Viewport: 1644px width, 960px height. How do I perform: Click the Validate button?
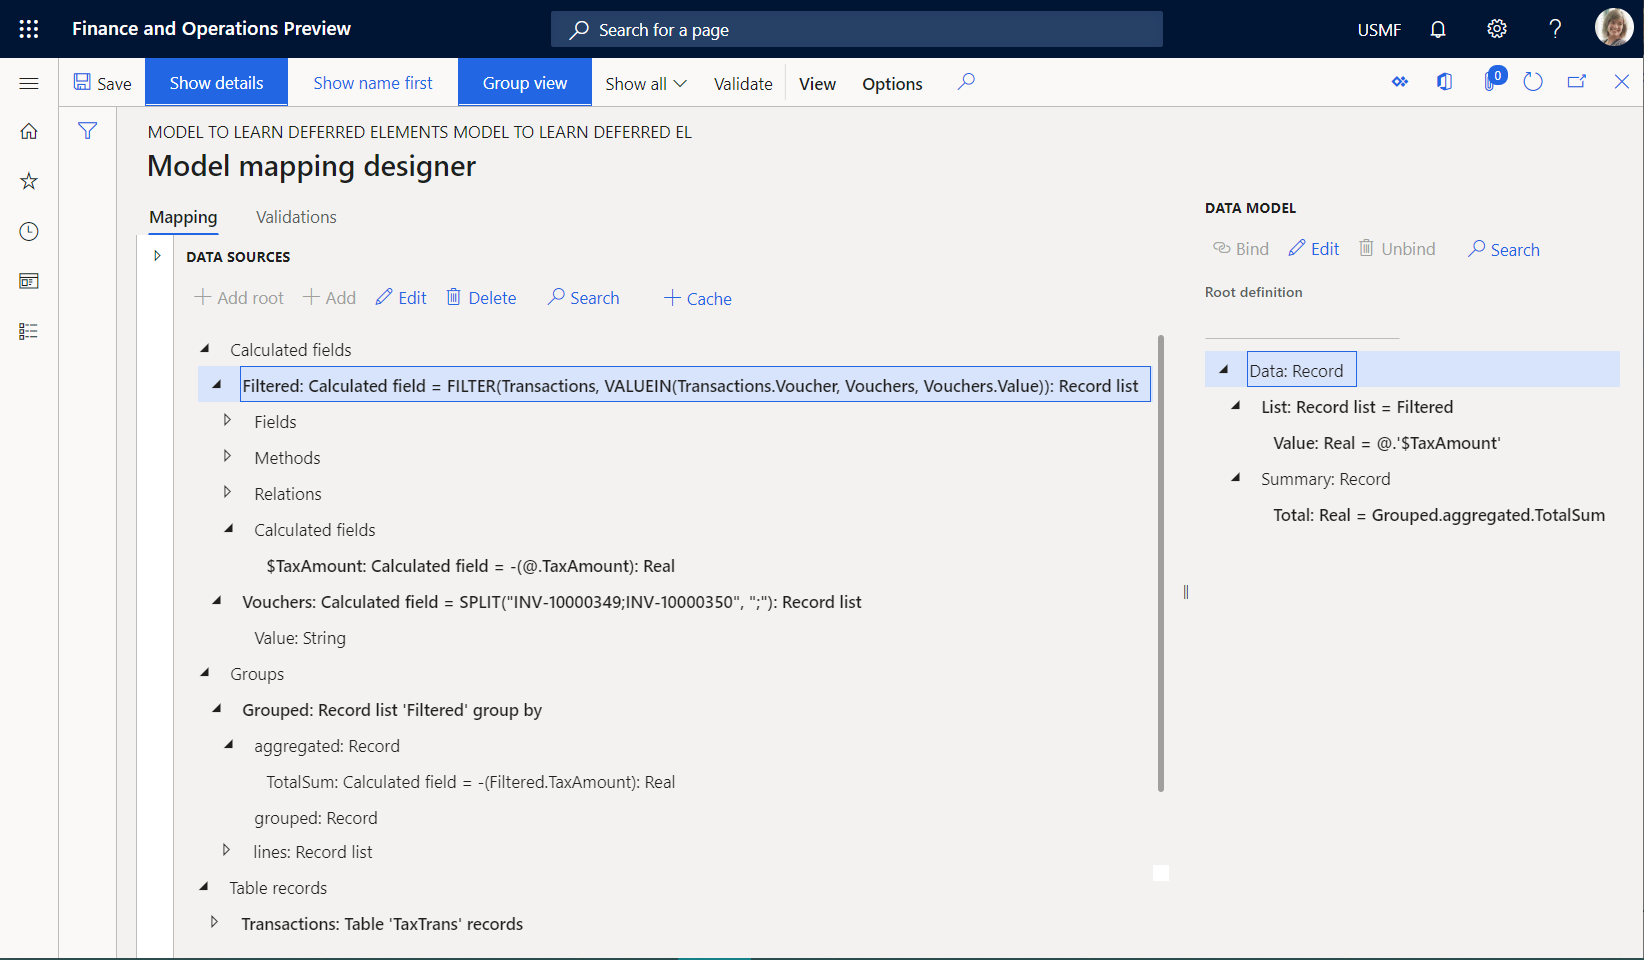pos(742,83)
